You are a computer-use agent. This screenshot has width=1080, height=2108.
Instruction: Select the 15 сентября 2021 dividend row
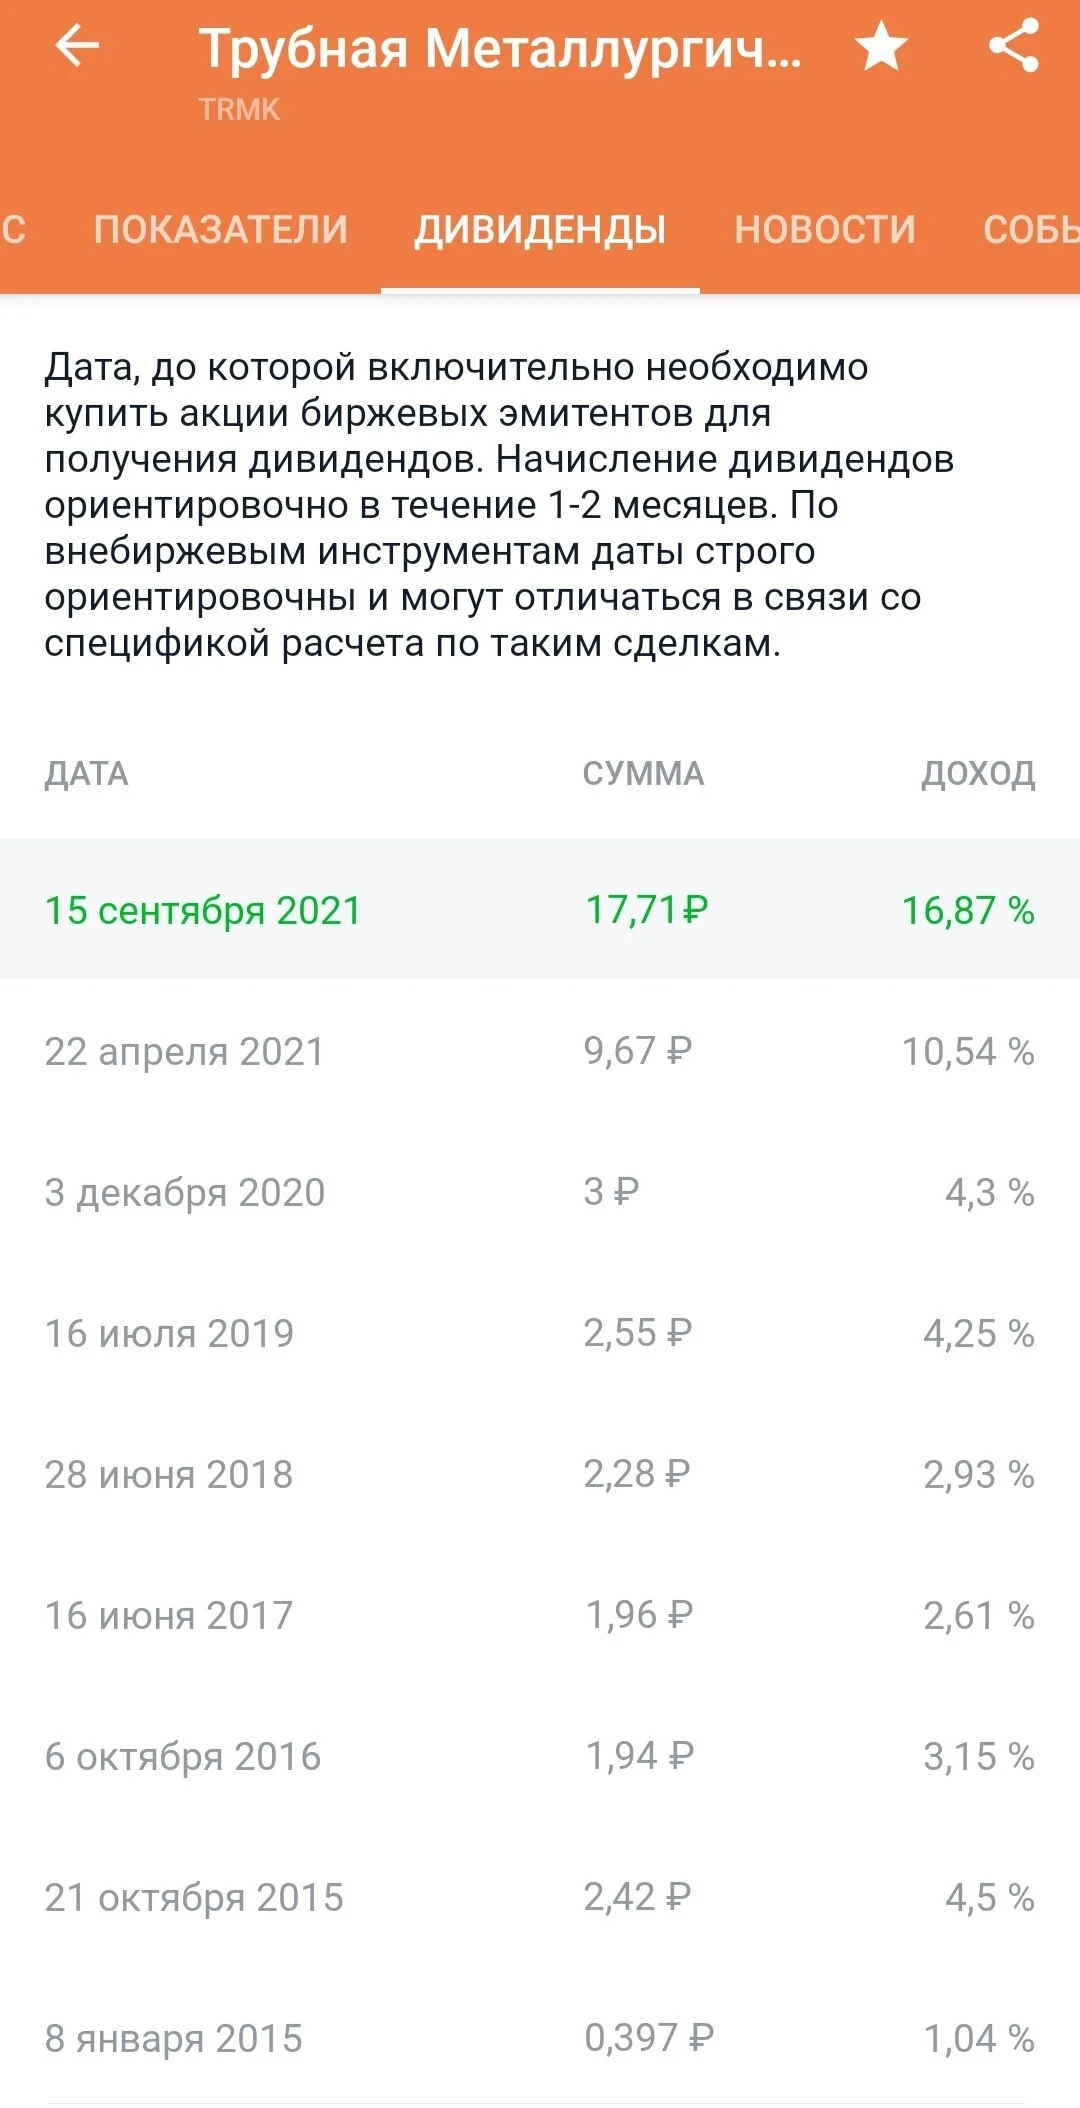(x=540, y=909)
